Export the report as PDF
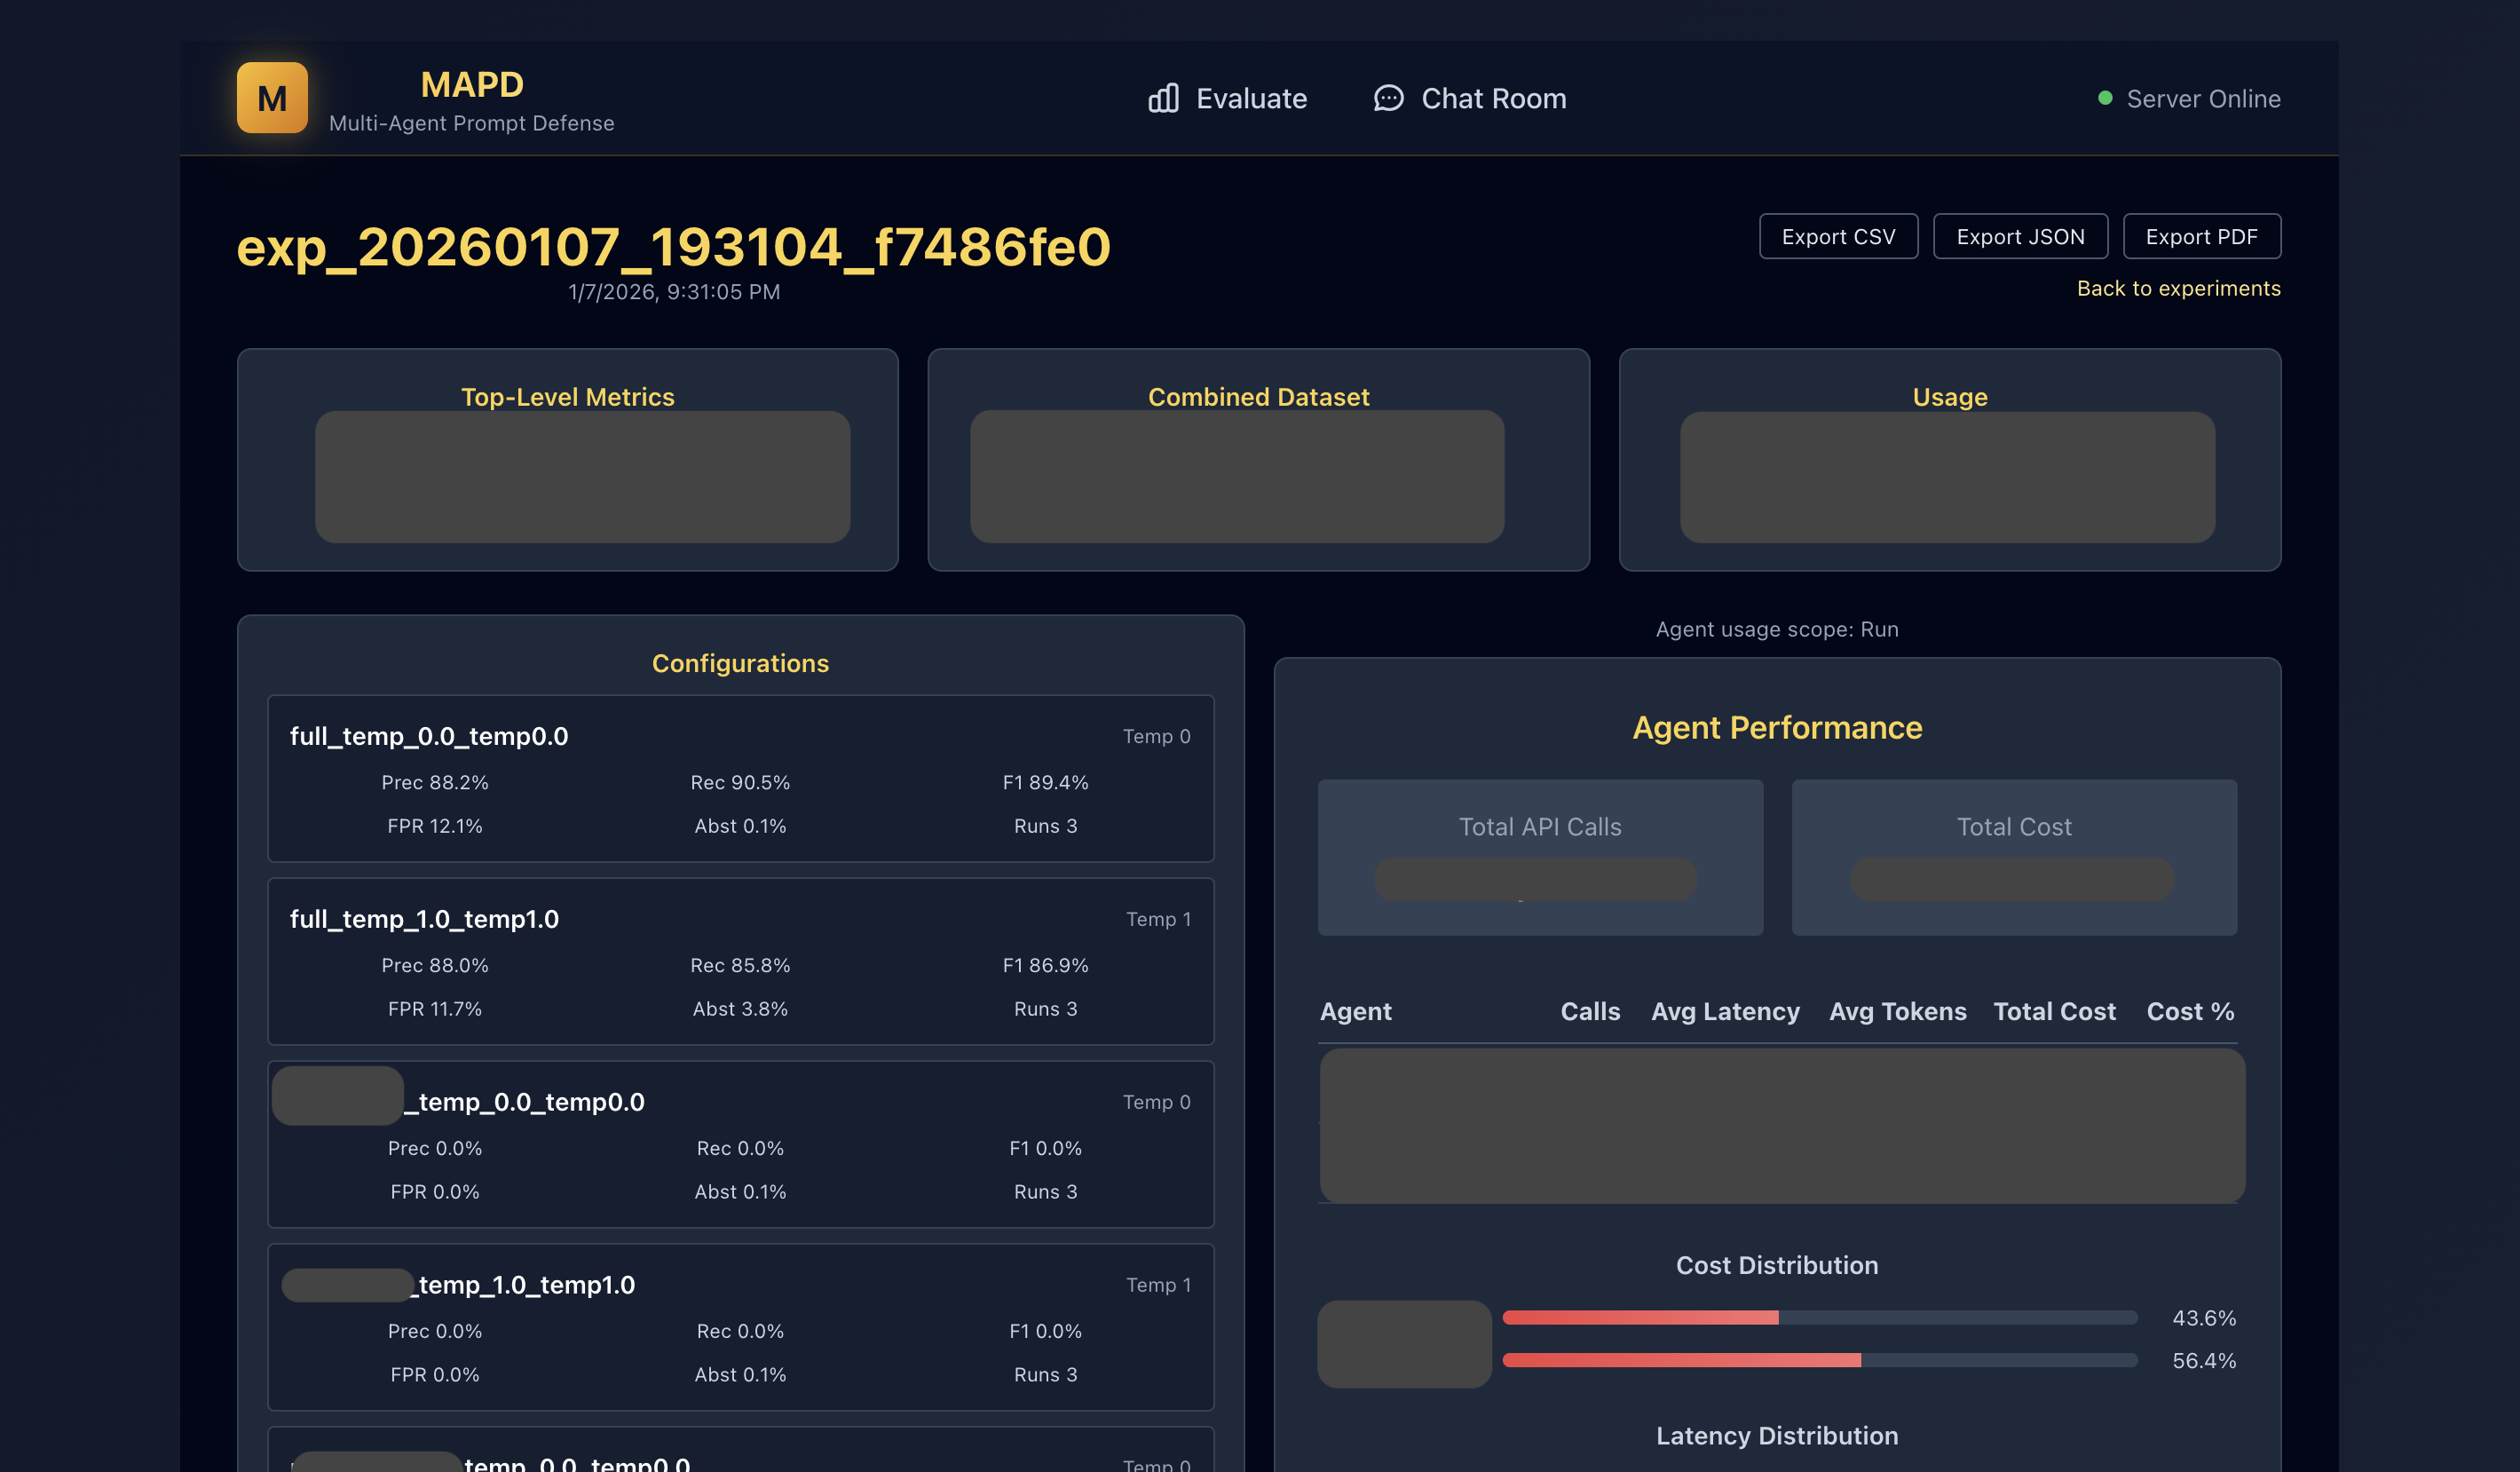 [x=2201, y=236]
